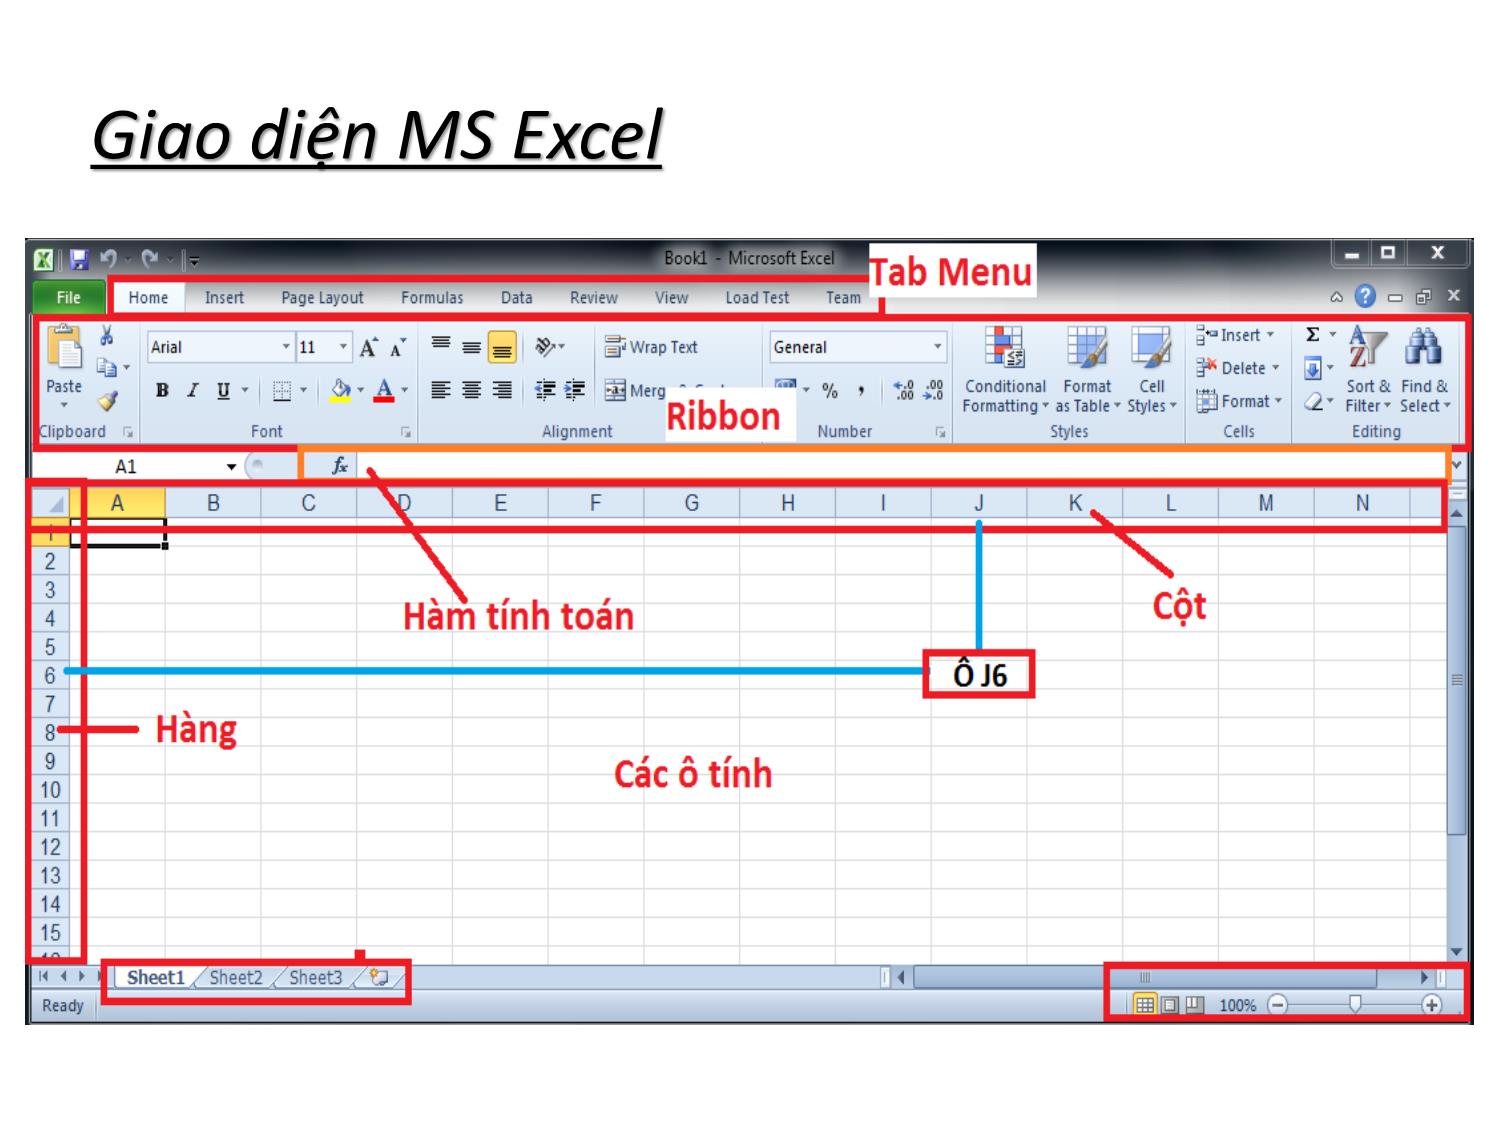
Task: Switch to the Sheet3 worksheet tab
Action: [315, 977]
